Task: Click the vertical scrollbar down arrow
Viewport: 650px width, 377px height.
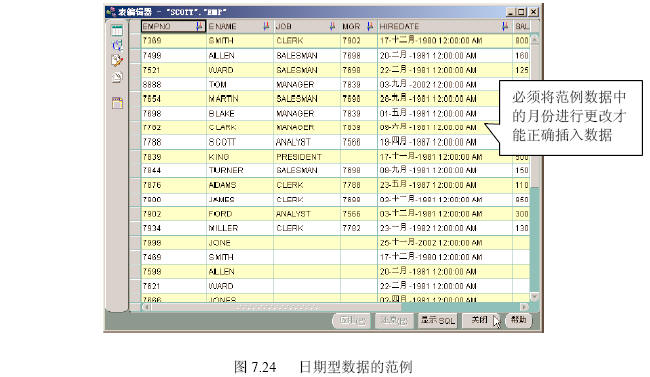Action: [535, 297]
